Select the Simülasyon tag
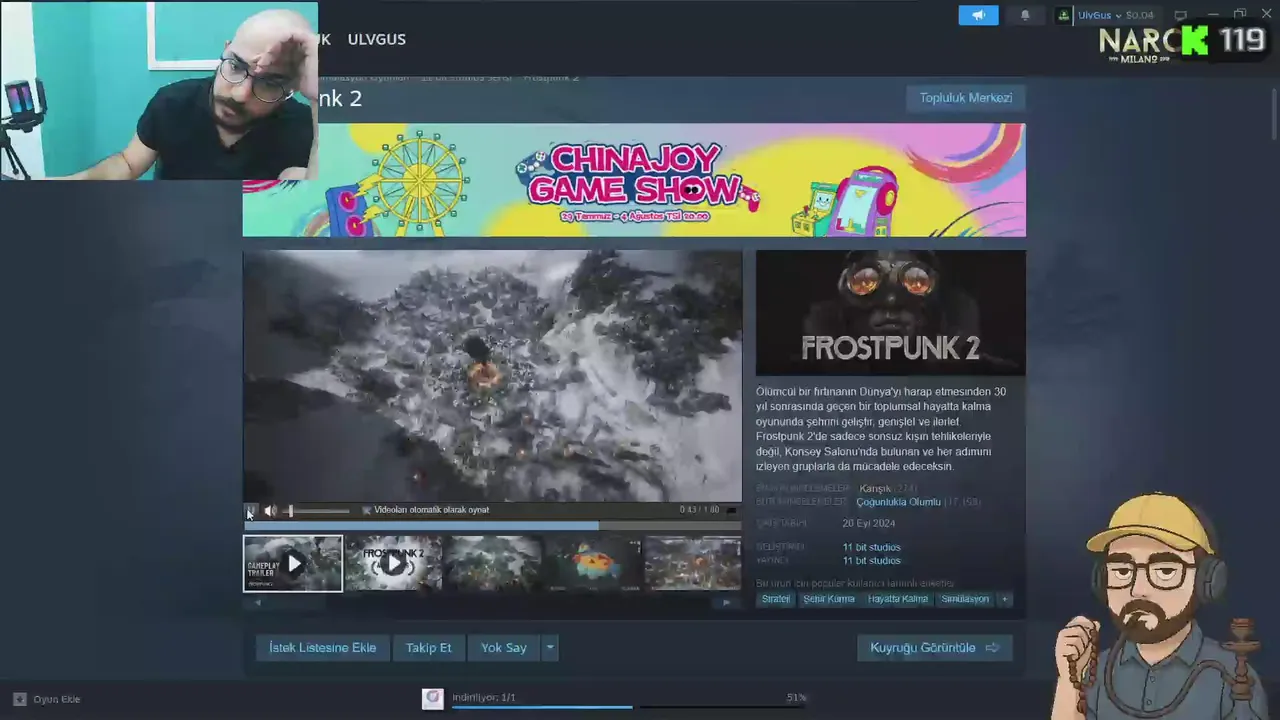The image size is (1280, 720). 965,599
